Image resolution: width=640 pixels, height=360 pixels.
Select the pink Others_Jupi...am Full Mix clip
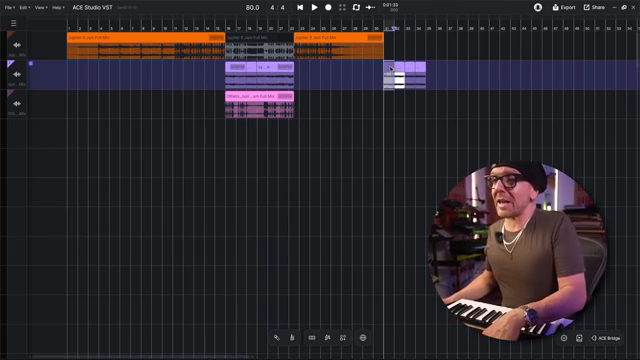(x=259, y=104)
